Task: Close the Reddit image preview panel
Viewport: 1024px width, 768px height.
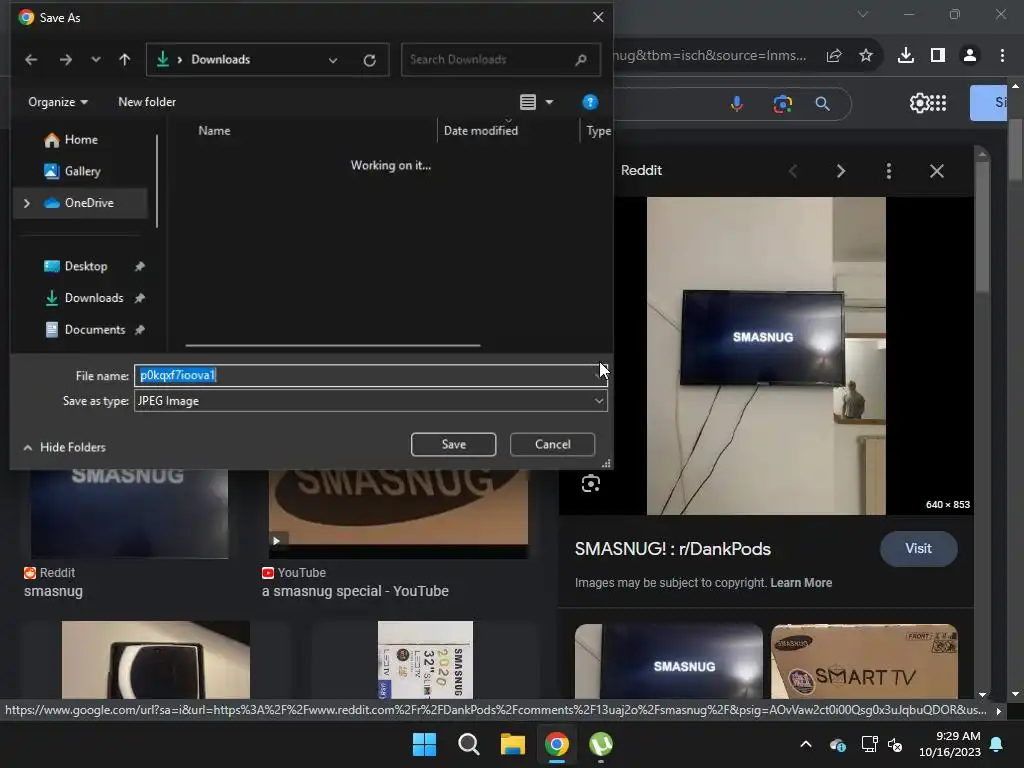Action: (x=936, y=171)
